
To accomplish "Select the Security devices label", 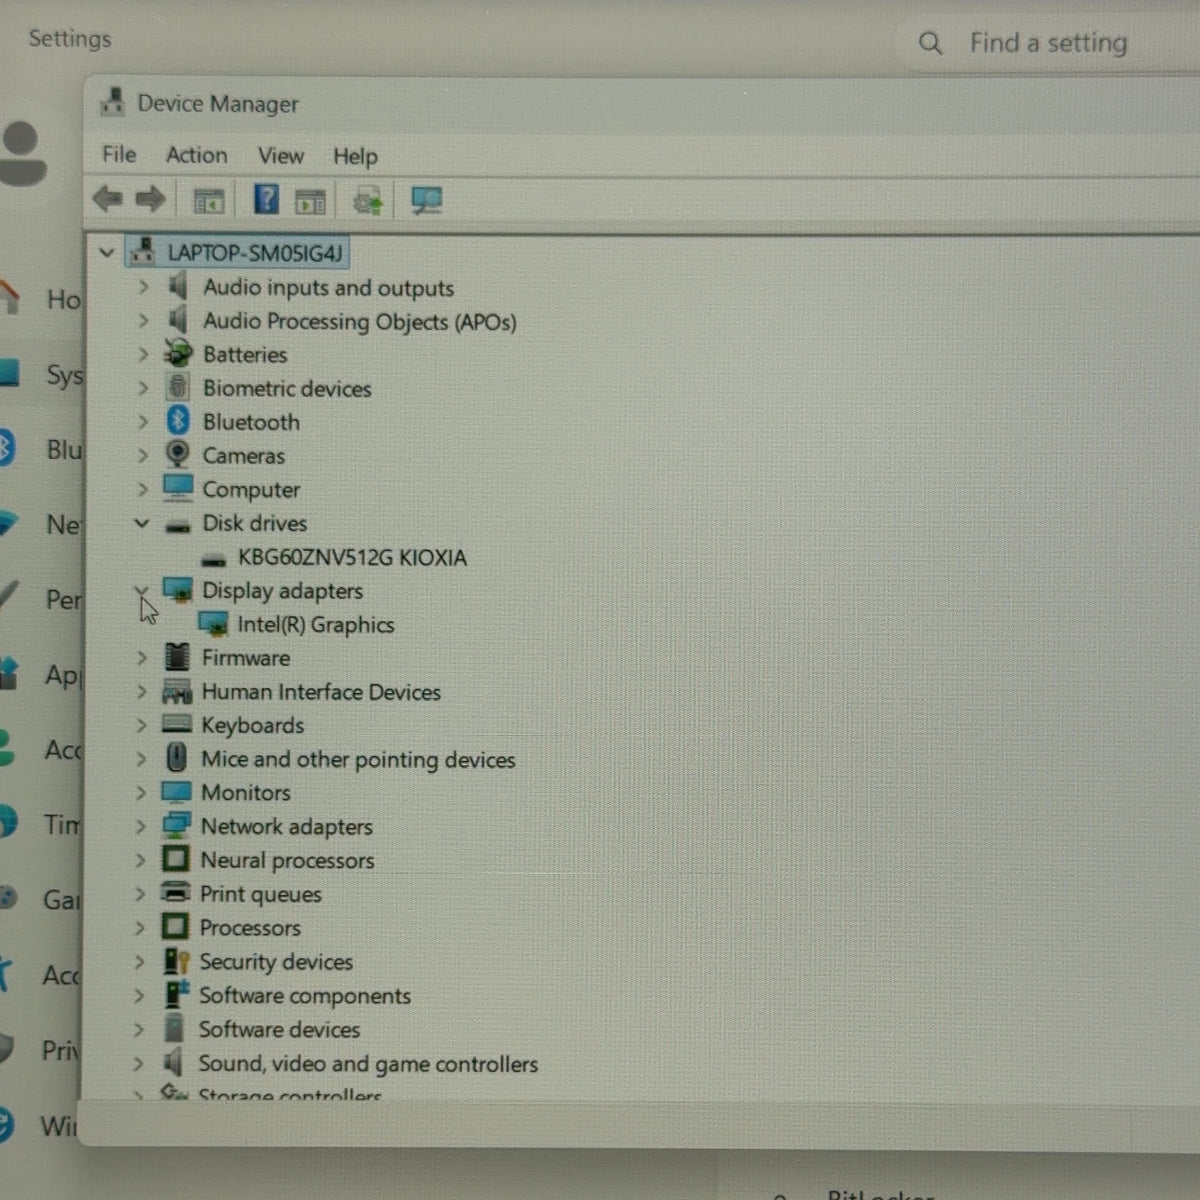I will point(276,962).
